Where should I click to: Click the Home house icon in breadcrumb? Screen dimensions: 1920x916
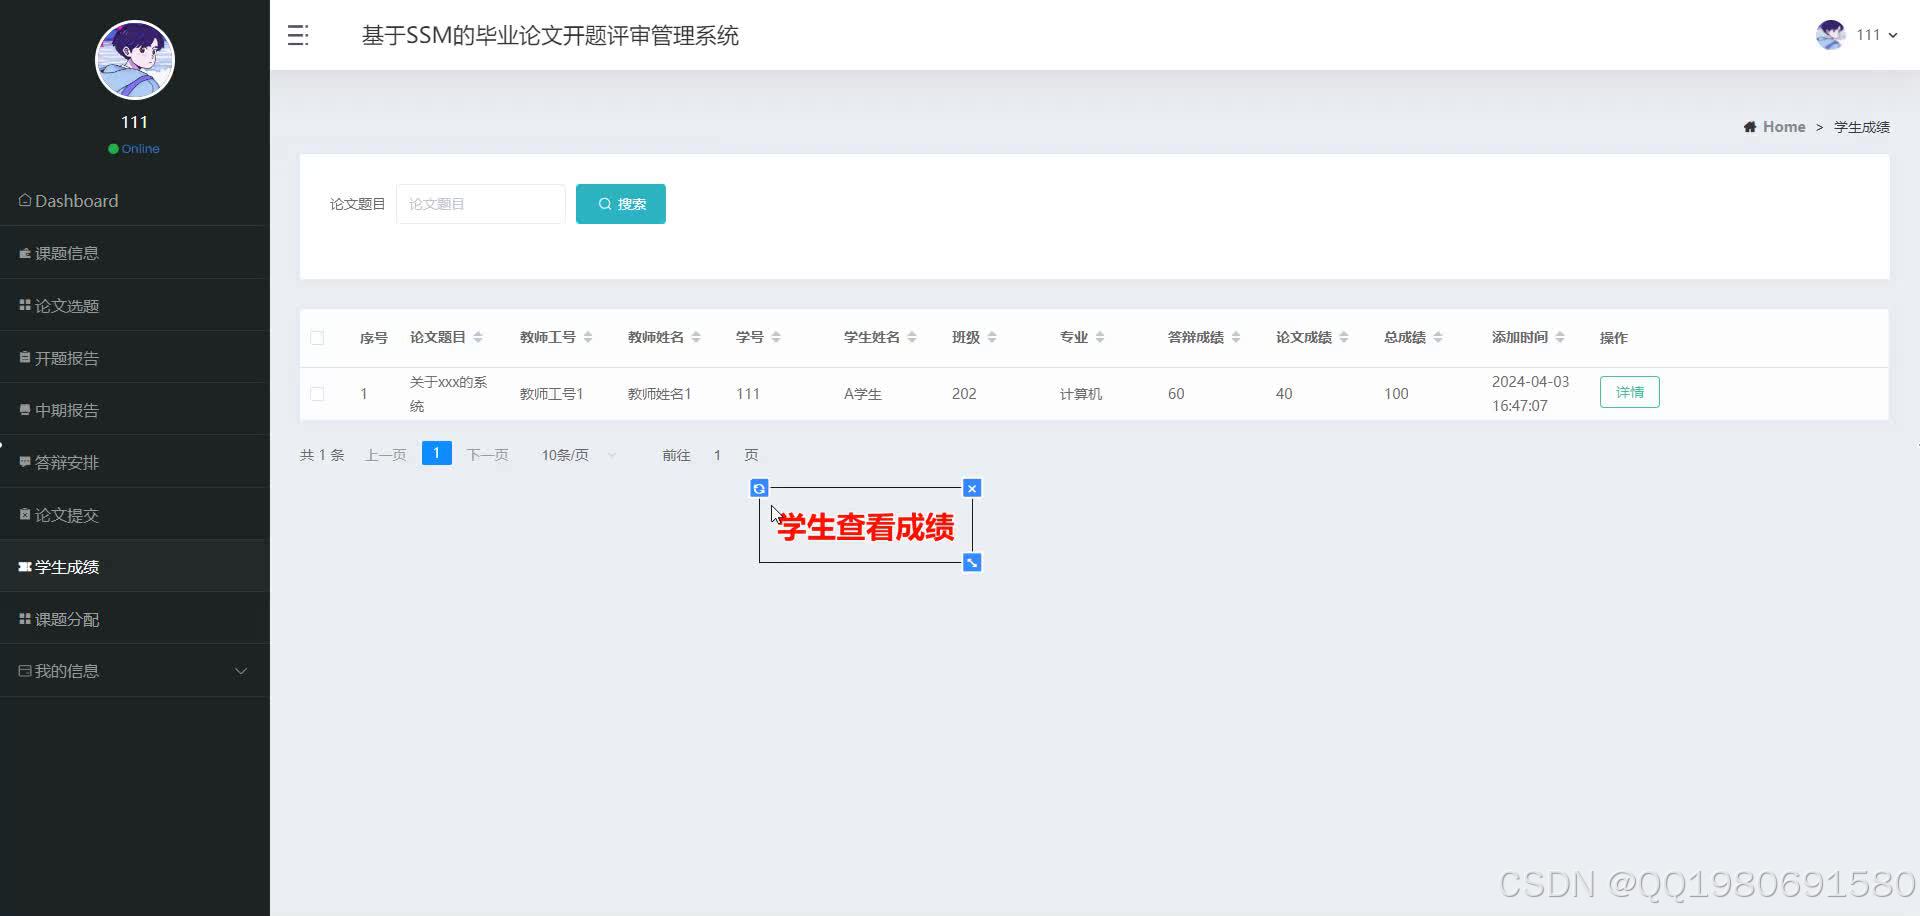click(x=1750, y=126)
